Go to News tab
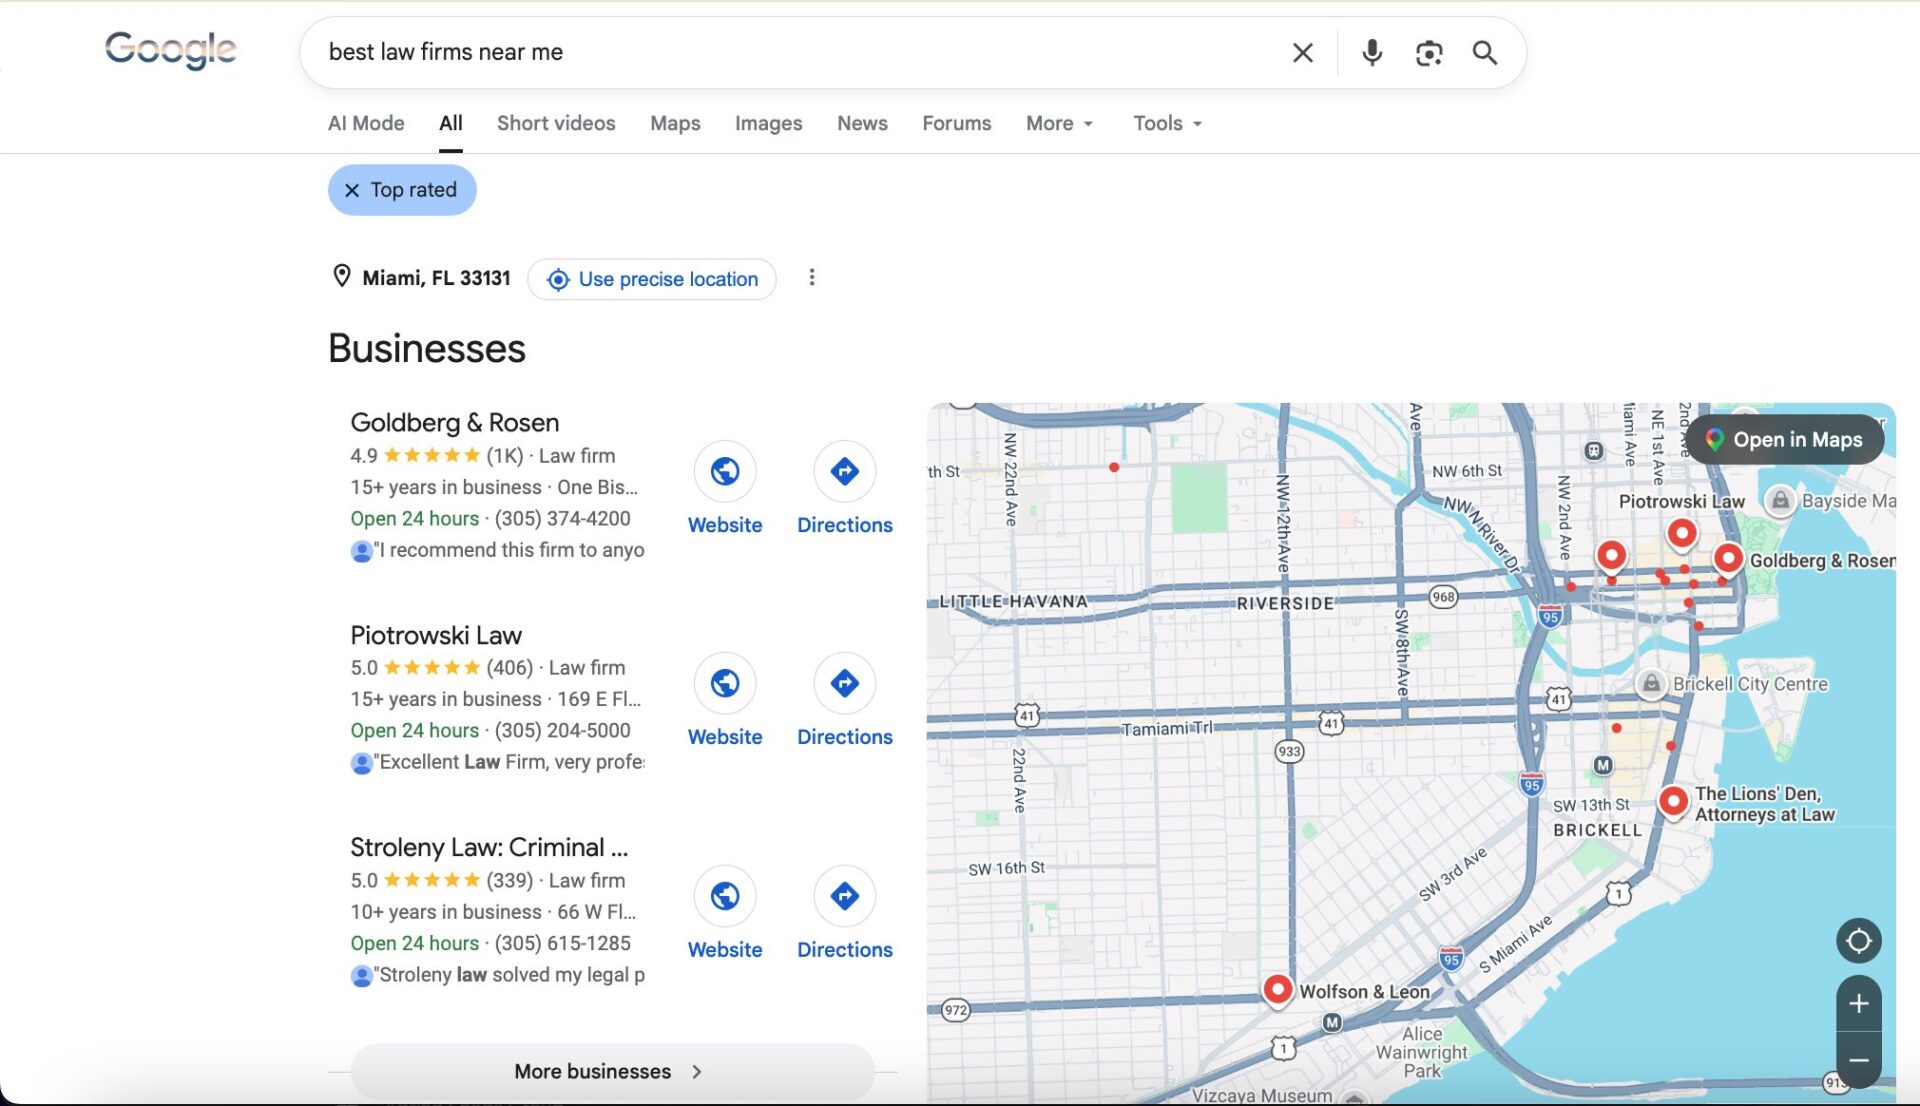The width and height of the screenshot is (1920, 1106). click(862, 123)
